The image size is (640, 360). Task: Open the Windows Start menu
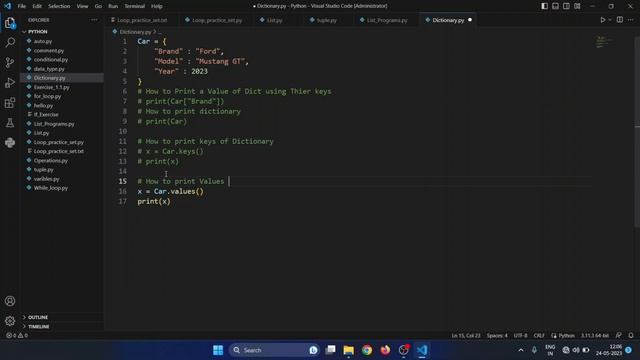218,350
